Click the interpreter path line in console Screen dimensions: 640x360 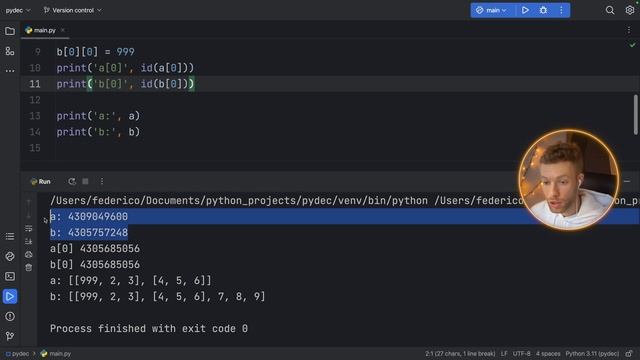point(344,200)
